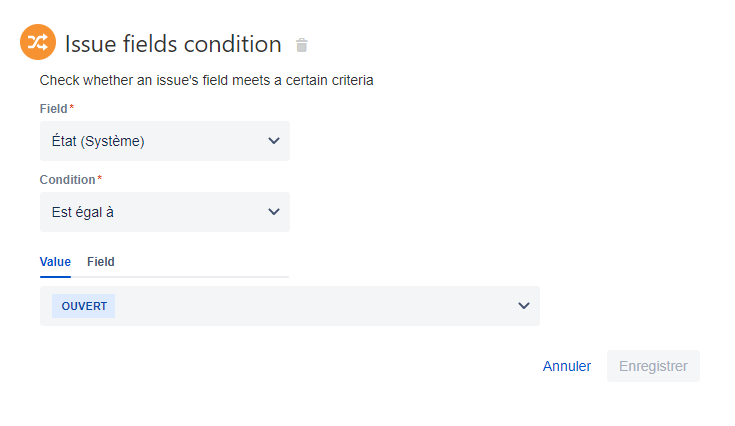Cancel with the Annuler link
Image resolution: width=735 pixels, height=426 pixels.
567,366
